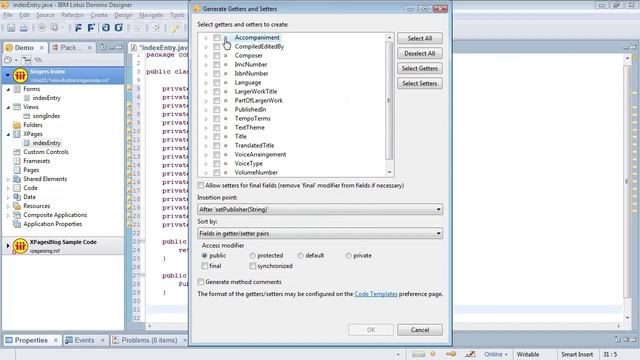
Task: Open the Source menu
Action: point(45,15)
